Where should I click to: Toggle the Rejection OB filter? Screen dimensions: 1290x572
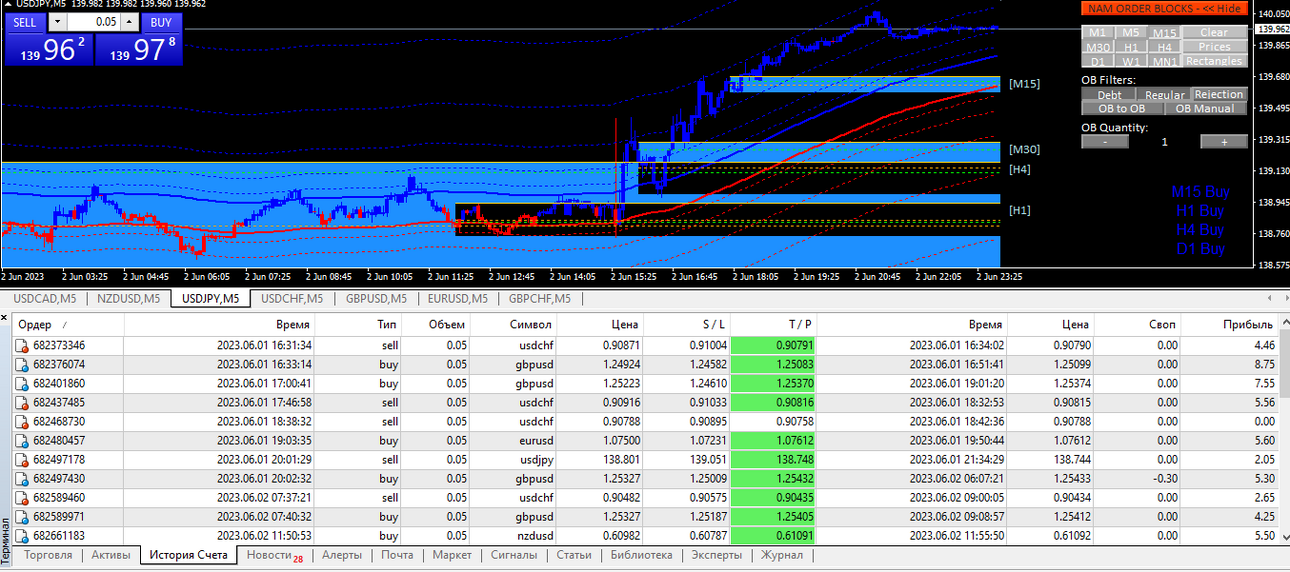click(x=1219, y=94)
